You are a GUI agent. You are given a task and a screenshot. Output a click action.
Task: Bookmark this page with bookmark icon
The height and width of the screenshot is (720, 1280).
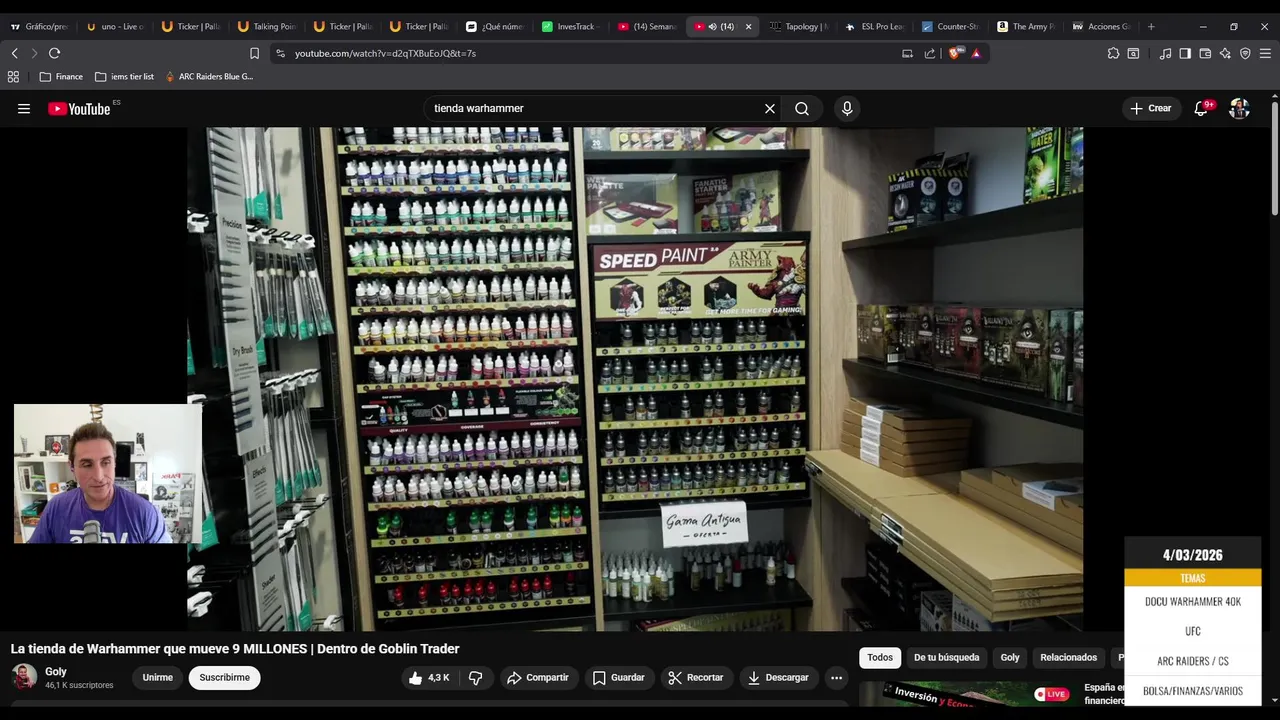[254, 53]
